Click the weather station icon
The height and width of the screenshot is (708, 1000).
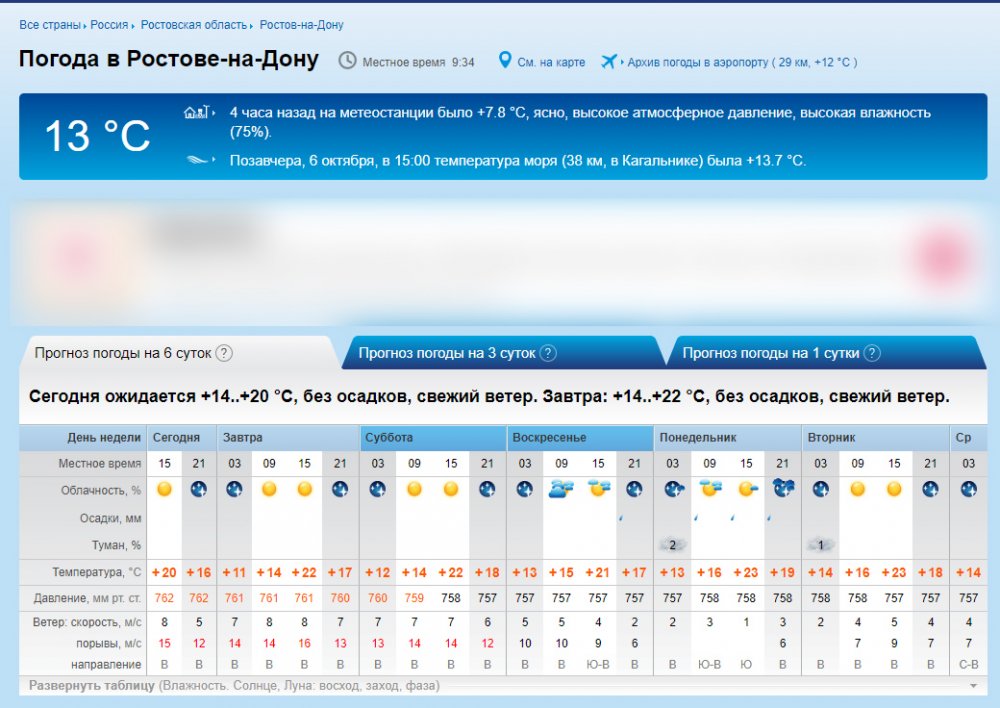[x=197, y=112]
